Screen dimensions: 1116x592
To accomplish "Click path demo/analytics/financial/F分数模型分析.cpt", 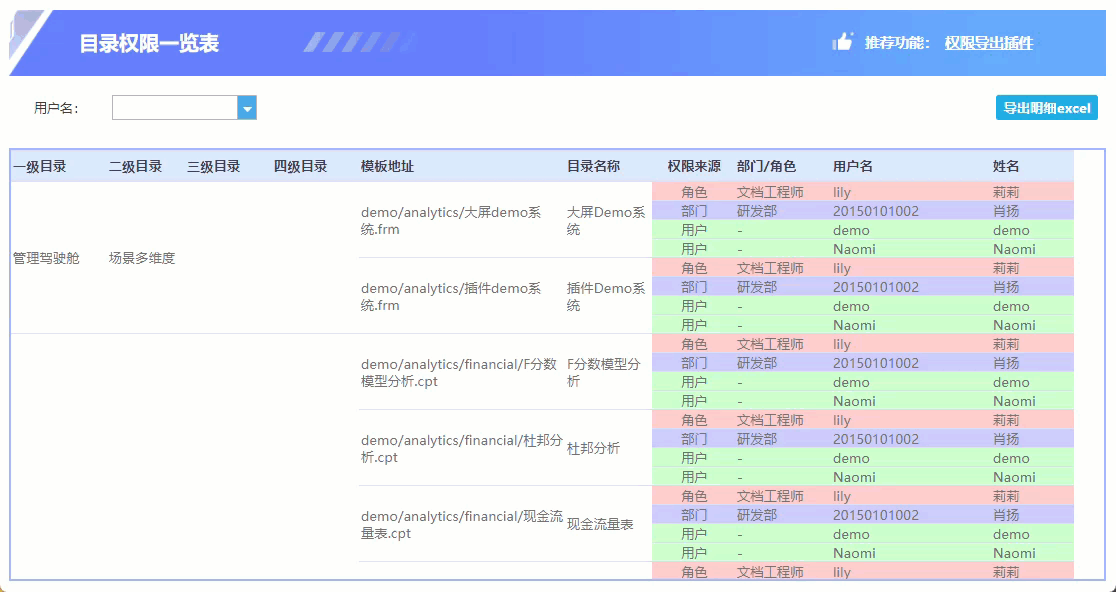I will [459, 373].
